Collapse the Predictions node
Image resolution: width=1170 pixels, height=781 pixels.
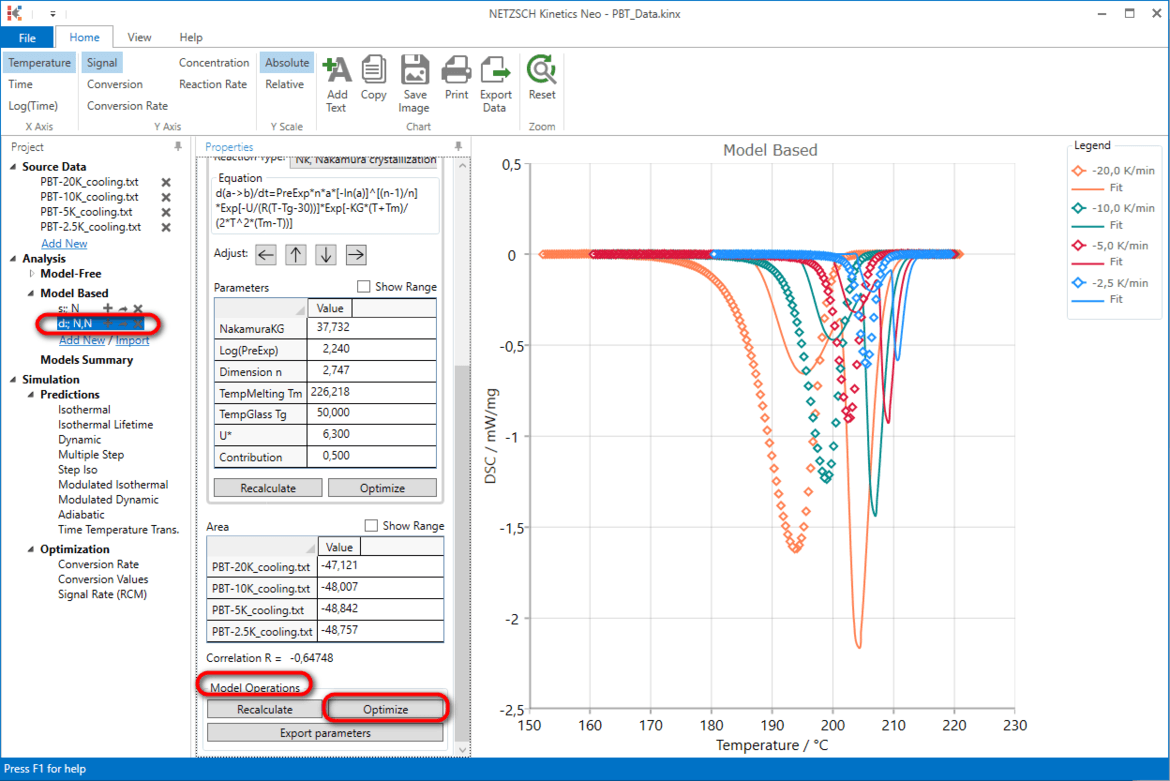click(31, 395)
